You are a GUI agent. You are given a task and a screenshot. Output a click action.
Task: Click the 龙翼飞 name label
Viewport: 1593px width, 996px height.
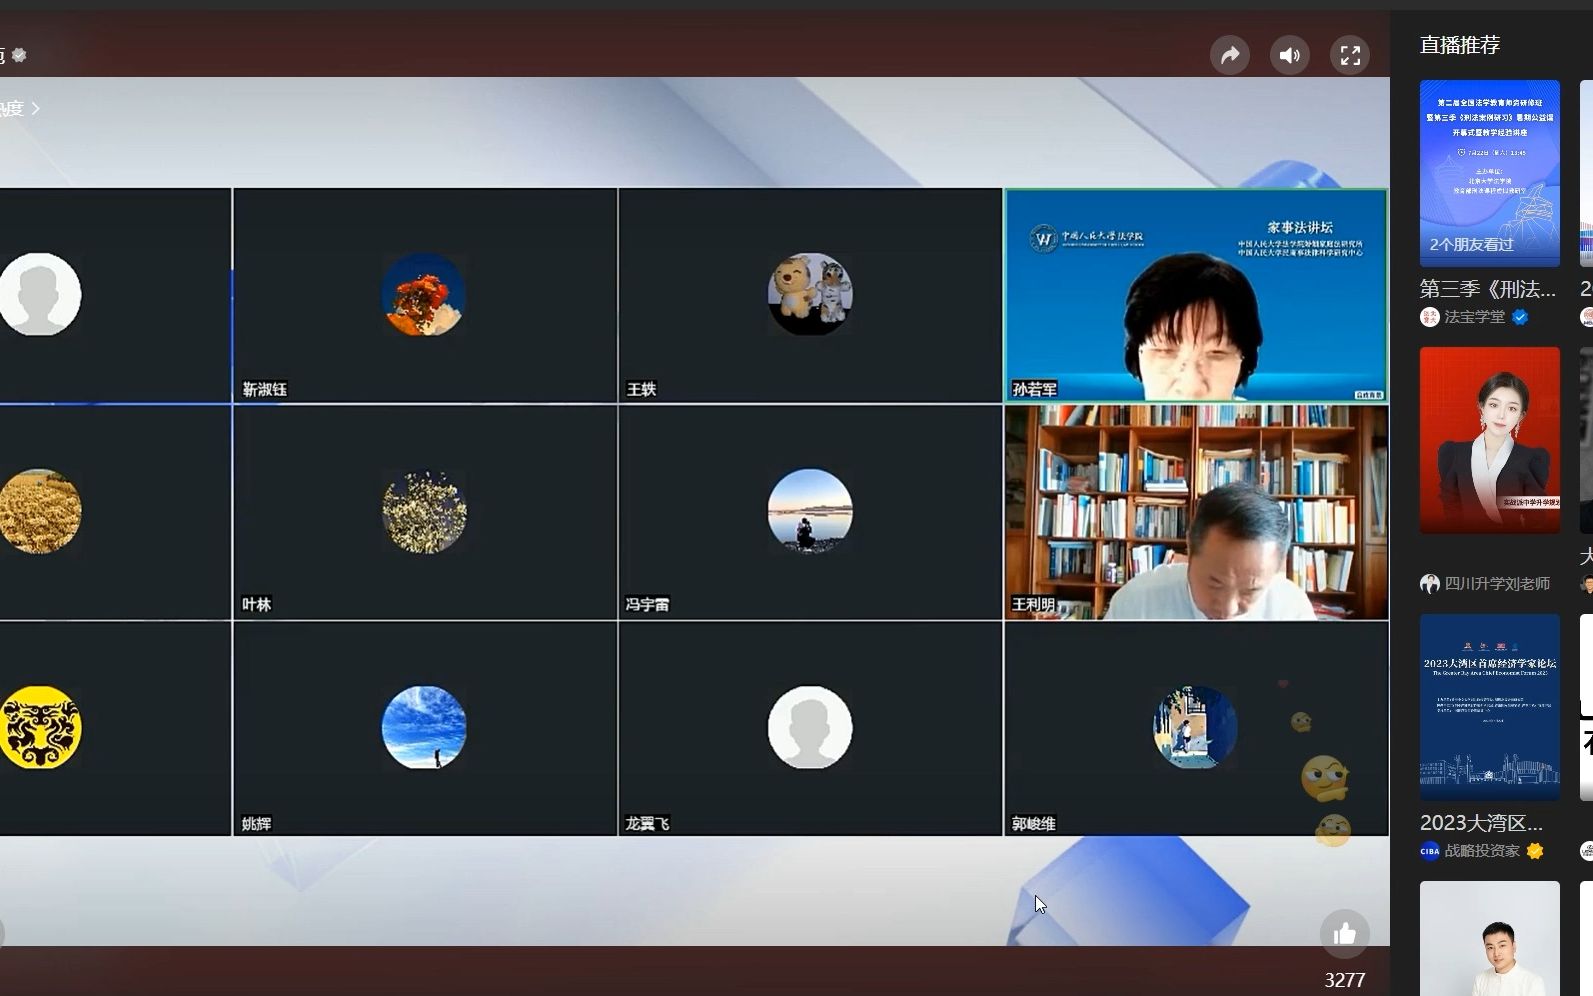point(647,823)
